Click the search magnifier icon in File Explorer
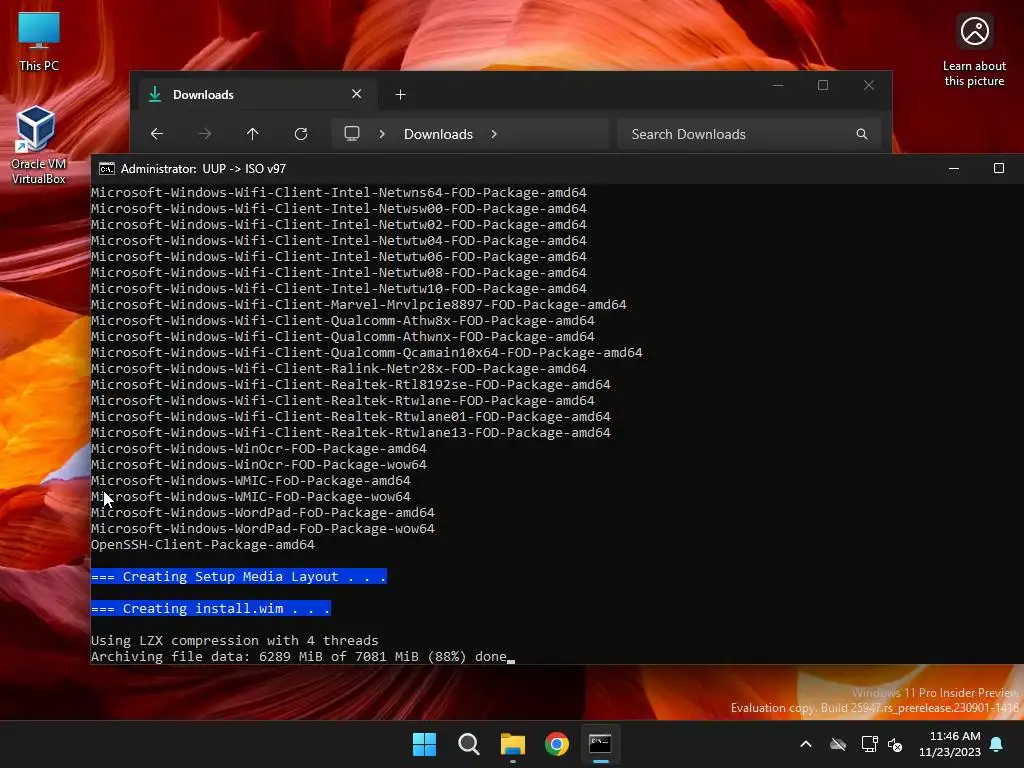Viewport: 1024px width, 768px height. pyautogui.click(x=861, y=134)
